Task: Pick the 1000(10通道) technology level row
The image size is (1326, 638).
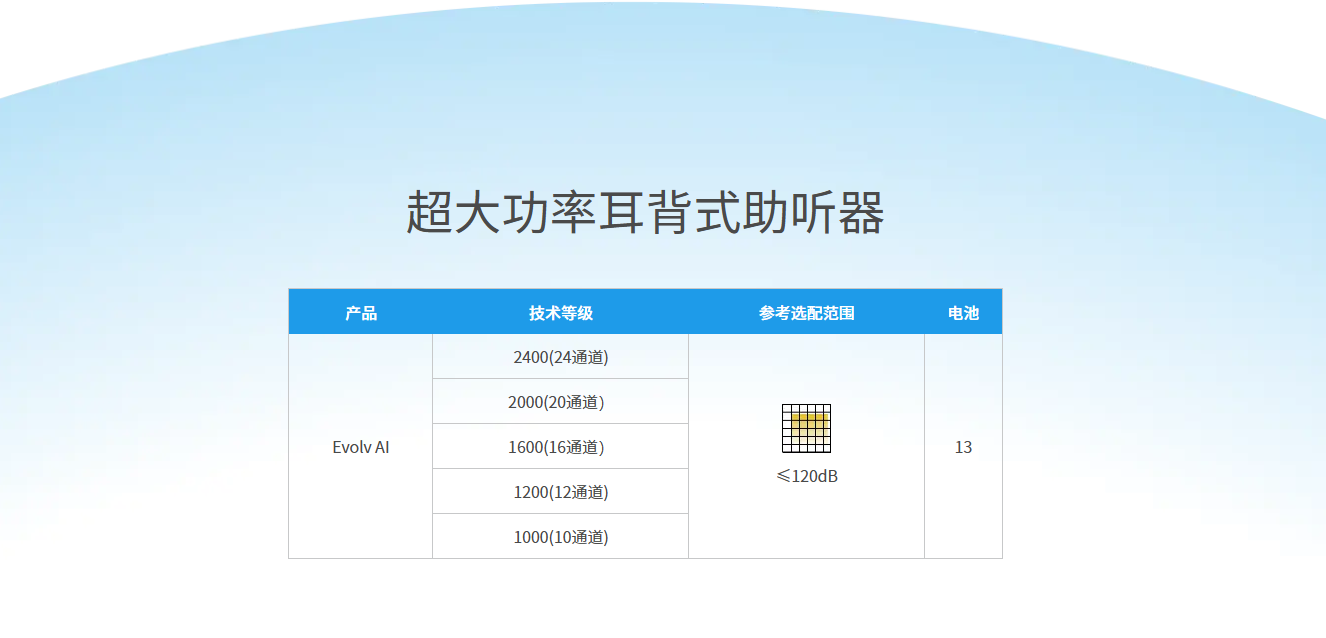Action: pyautogui.click(x=560, y=537)
